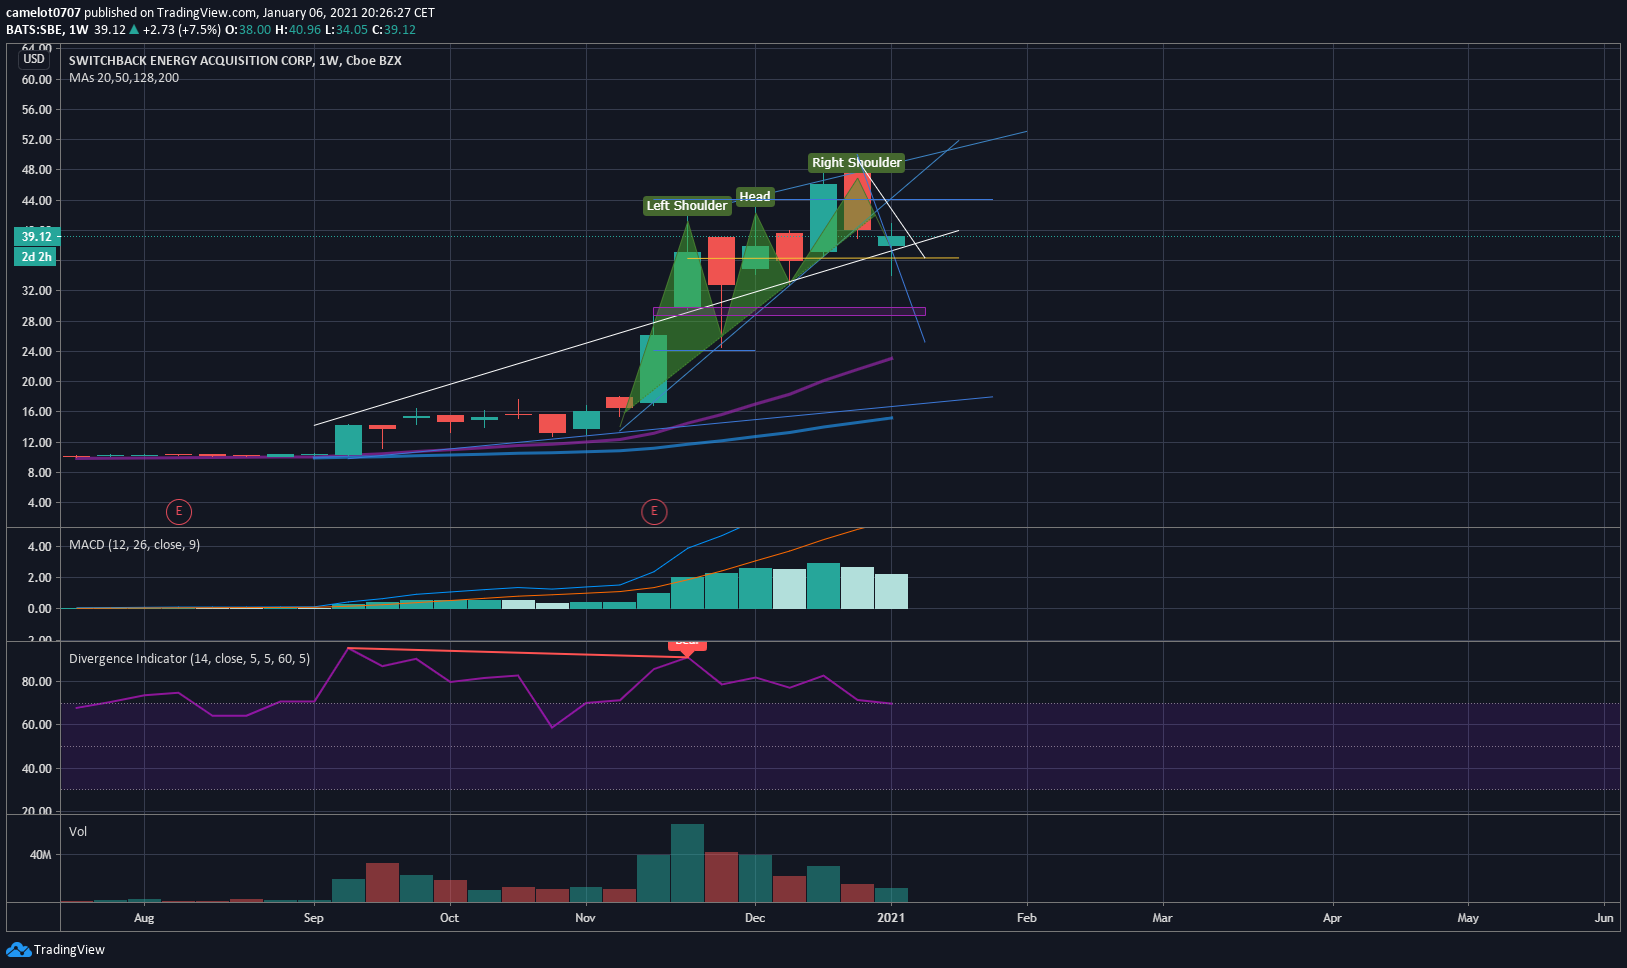Click the TradingView text link at bottom

point(69,950)
